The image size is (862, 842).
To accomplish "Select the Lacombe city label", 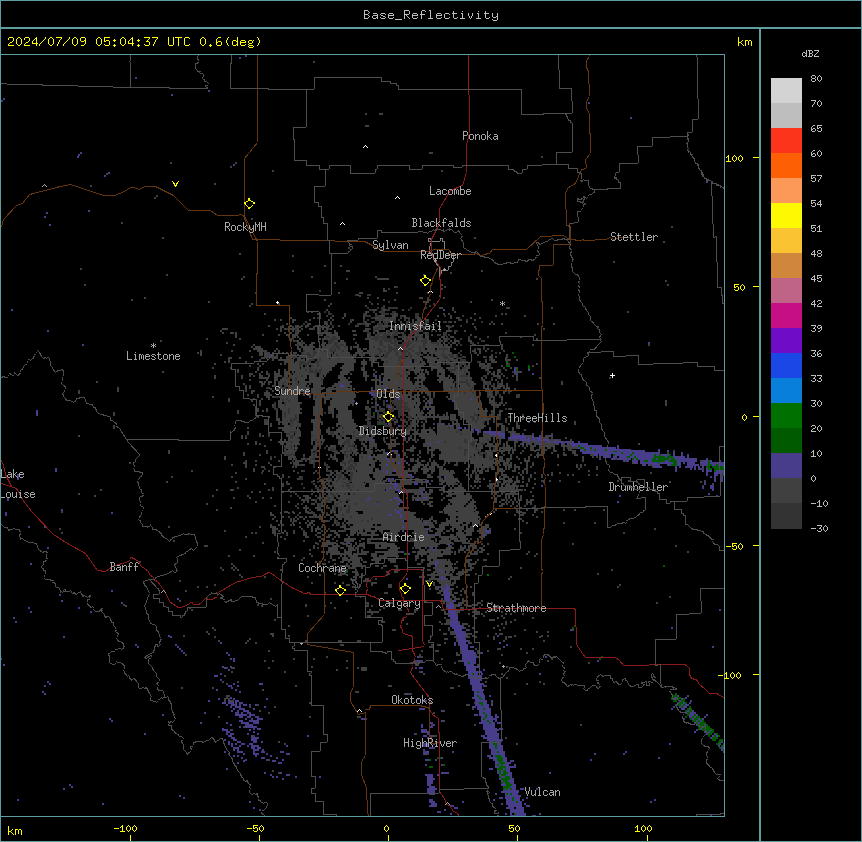I will (x=450, y=191).
